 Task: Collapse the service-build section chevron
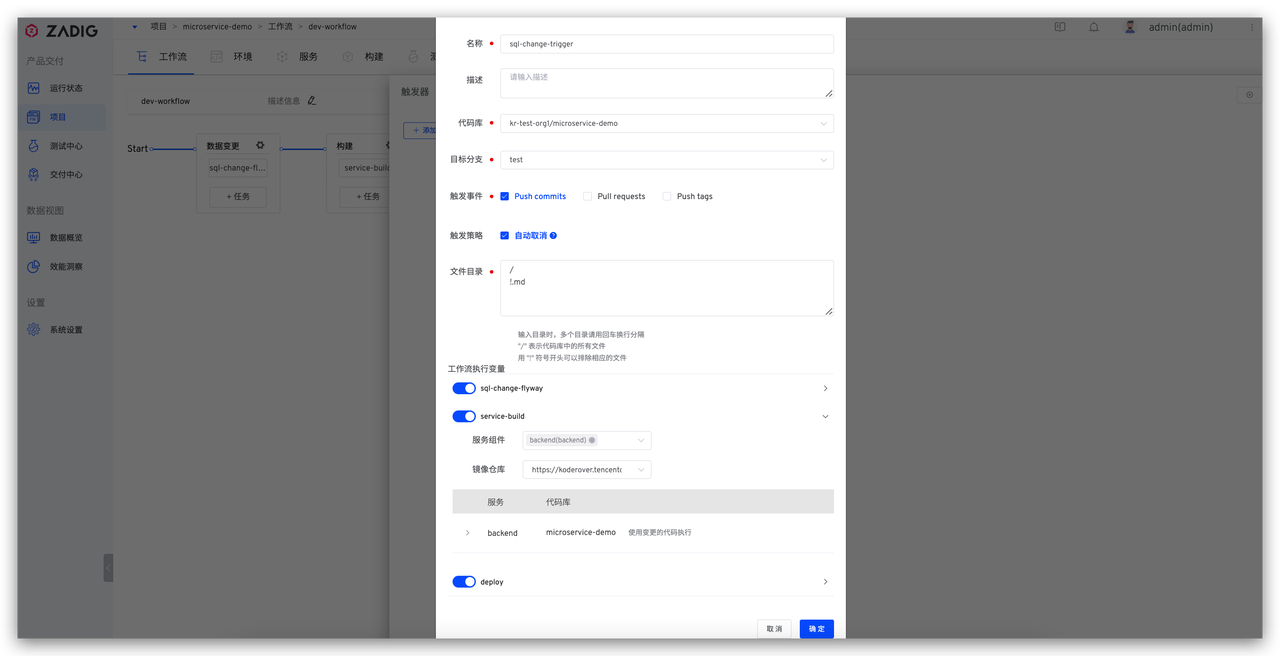click(825, 416)
